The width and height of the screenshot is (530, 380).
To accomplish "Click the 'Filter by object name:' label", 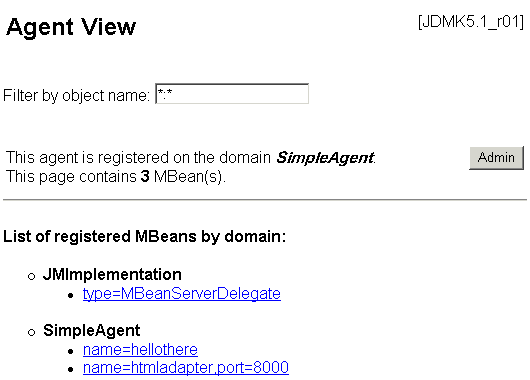I will pos(76,95).
